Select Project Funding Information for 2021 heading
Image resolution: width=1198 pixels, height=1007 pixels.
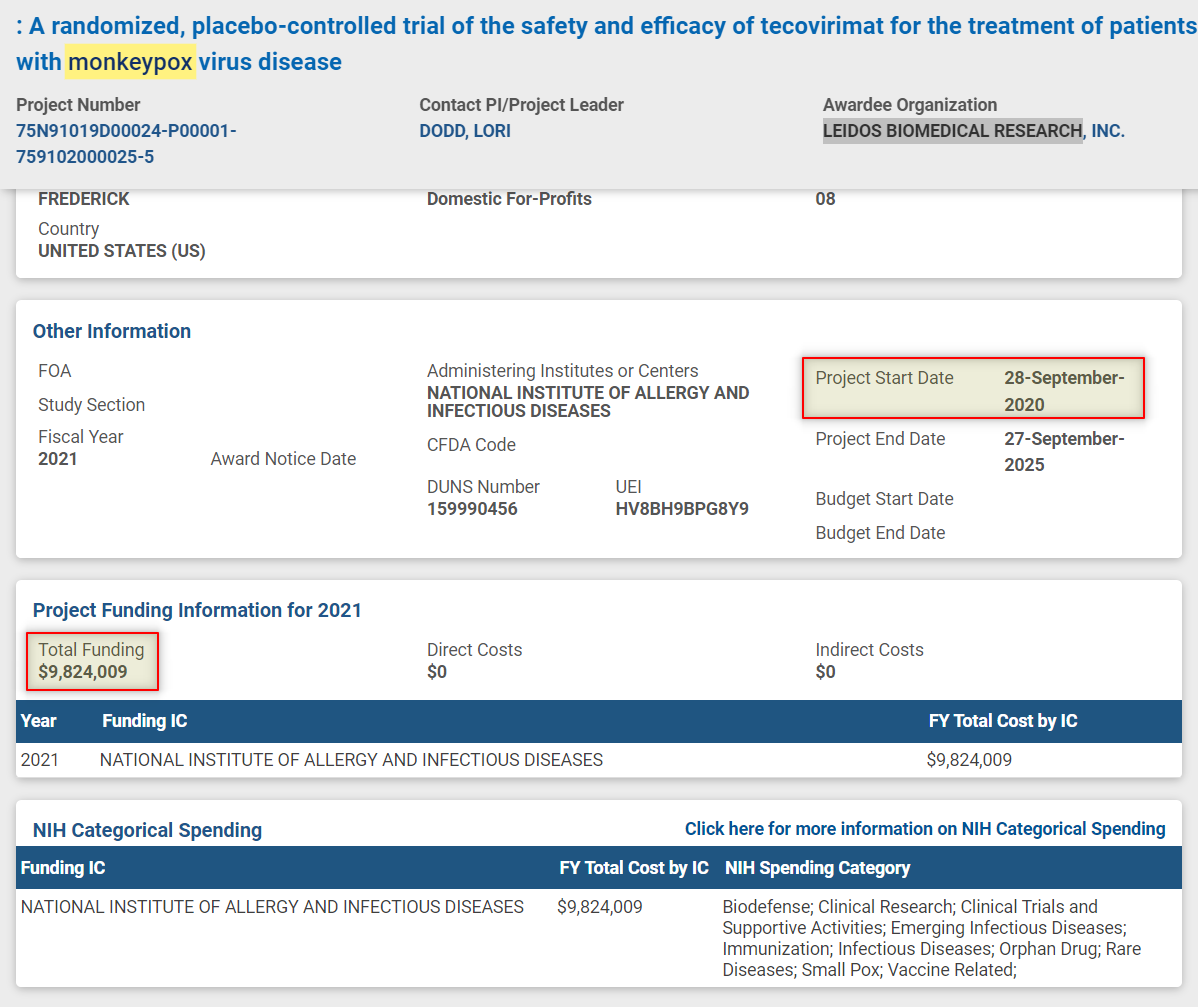197,610
